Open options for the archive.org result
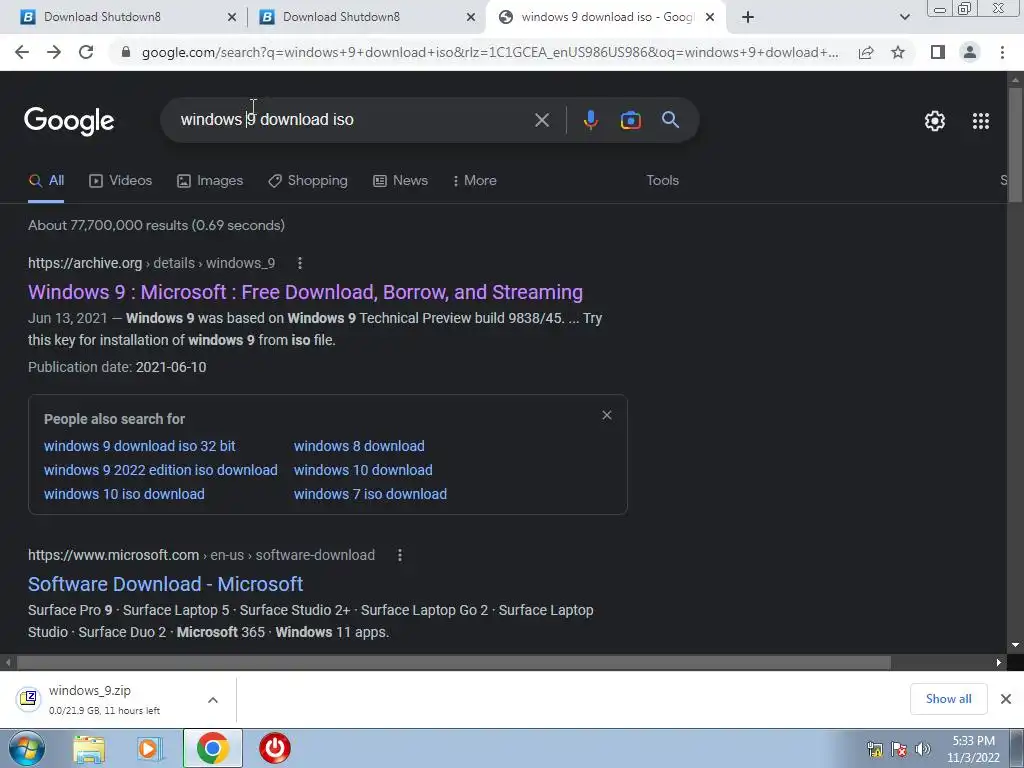This screenshot has height=768, width=1024. (300, 263)
